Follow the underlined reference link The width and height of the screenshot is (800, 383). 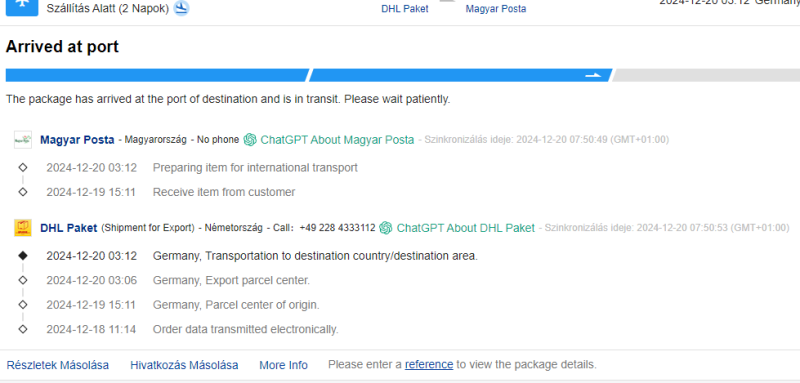coord(429,365)
